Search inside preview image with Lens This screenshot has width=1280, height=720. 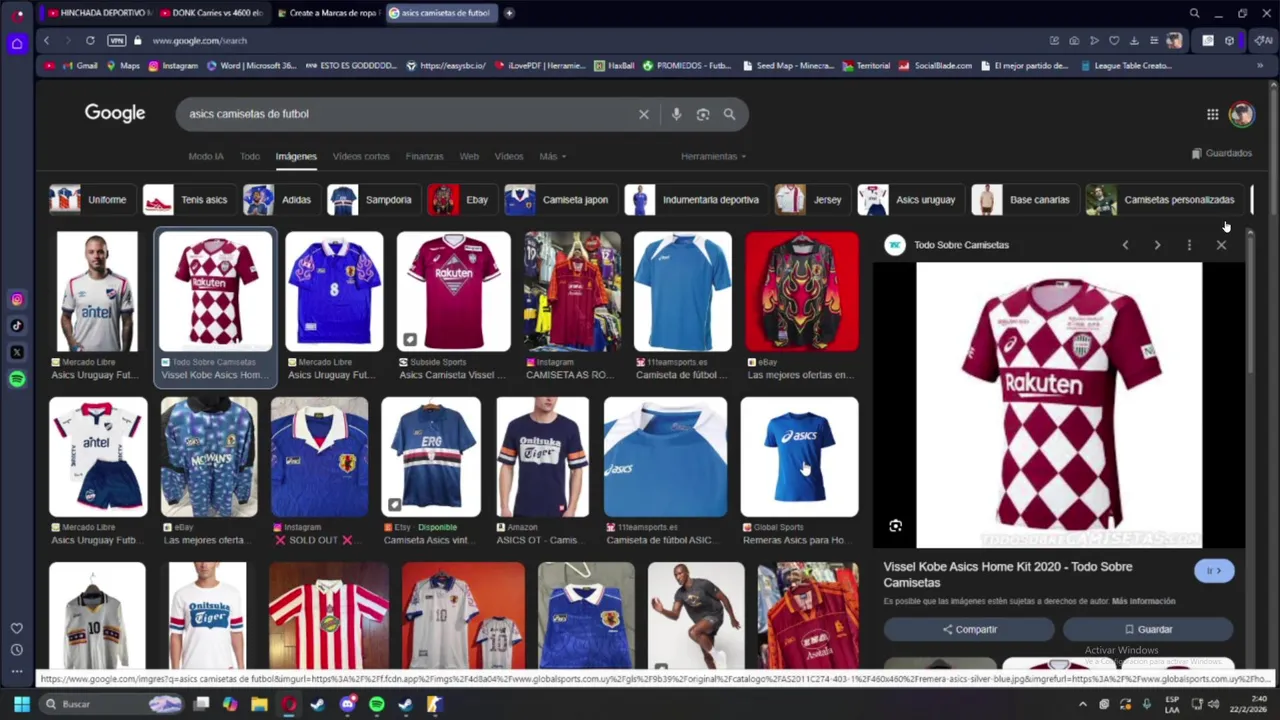pos(895,526)
